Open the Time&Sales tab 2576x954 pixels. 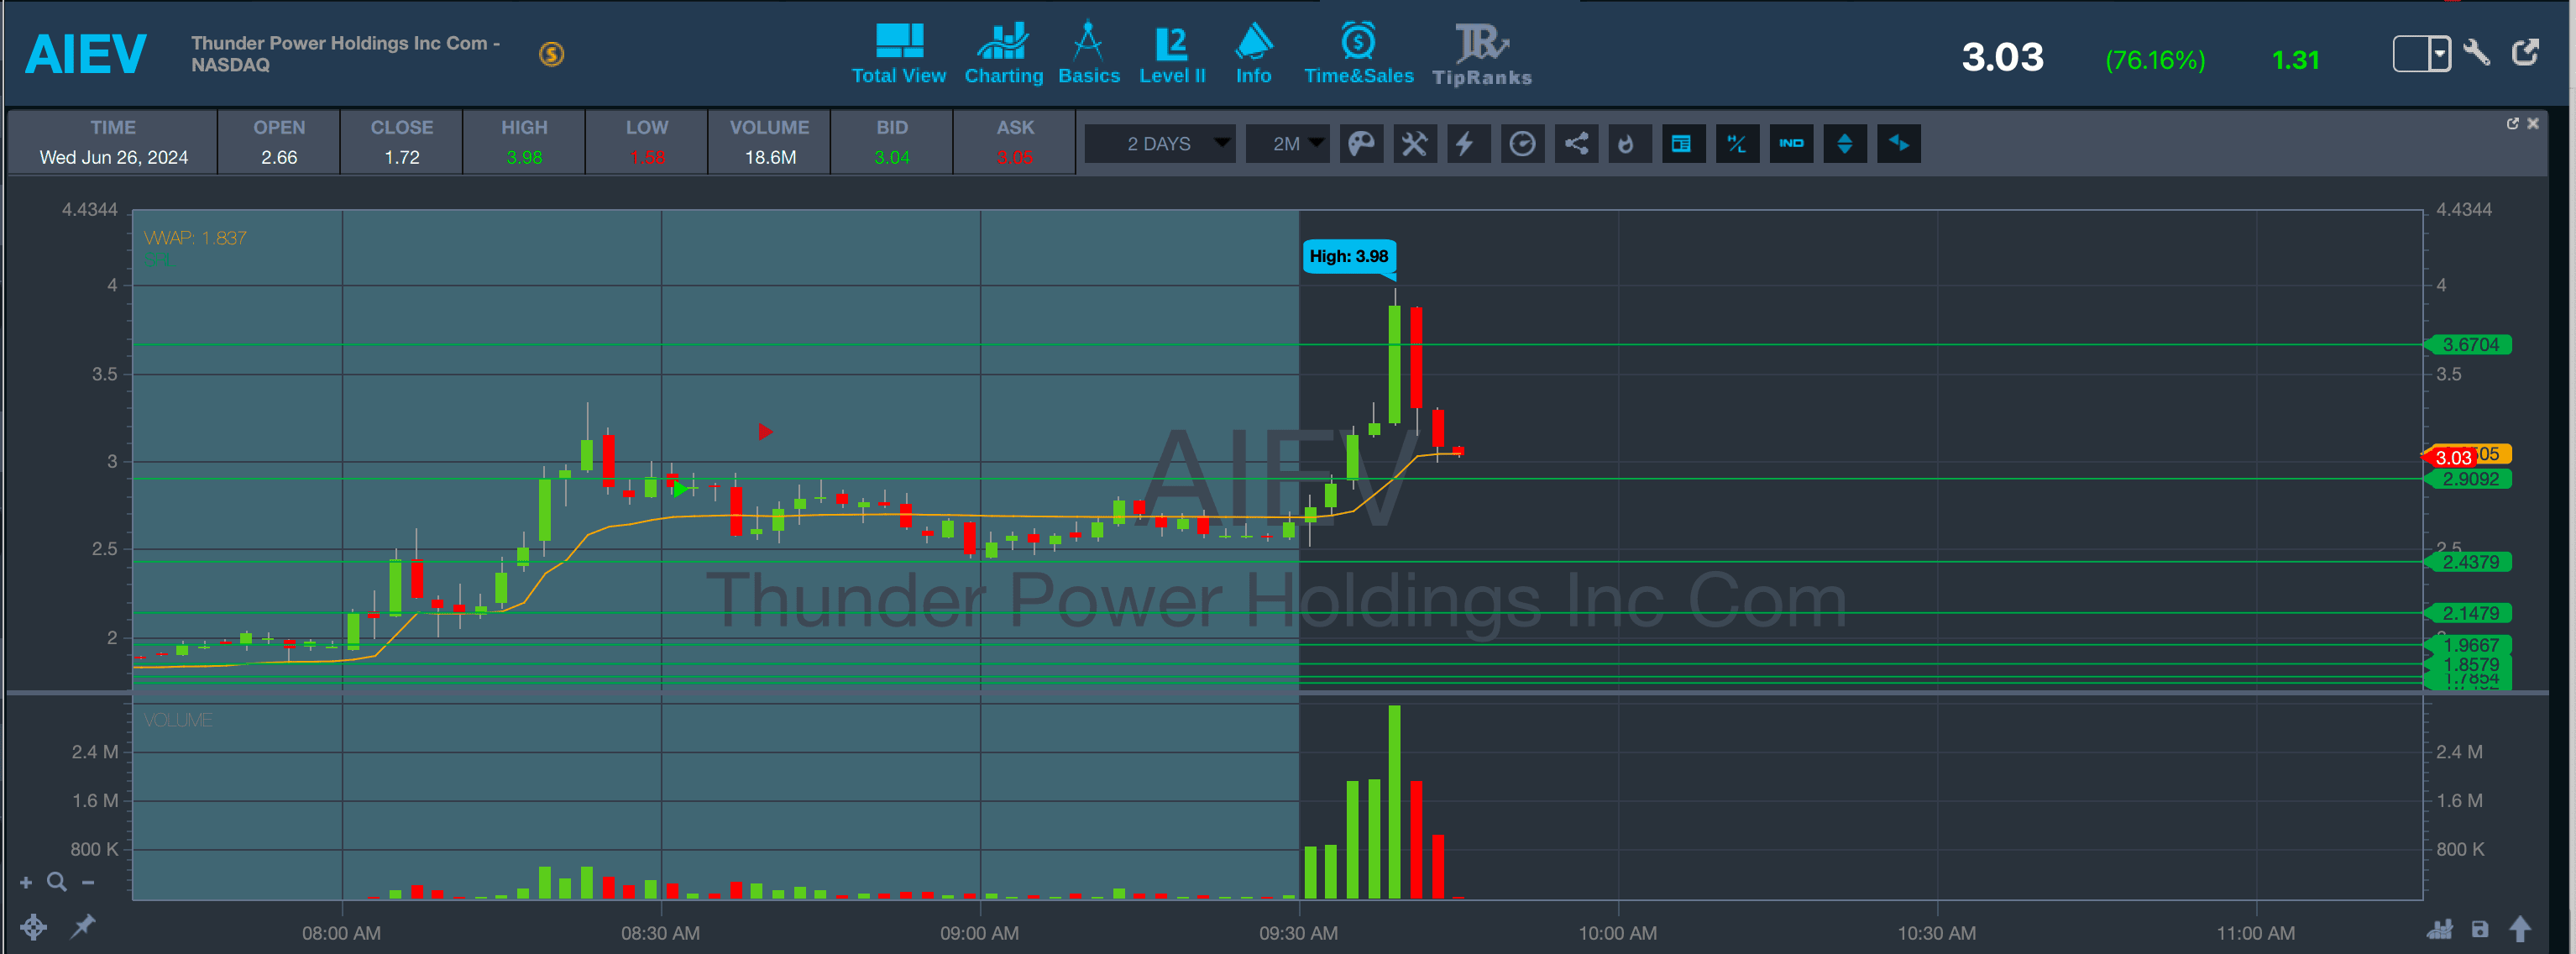tap(1358, 55)
